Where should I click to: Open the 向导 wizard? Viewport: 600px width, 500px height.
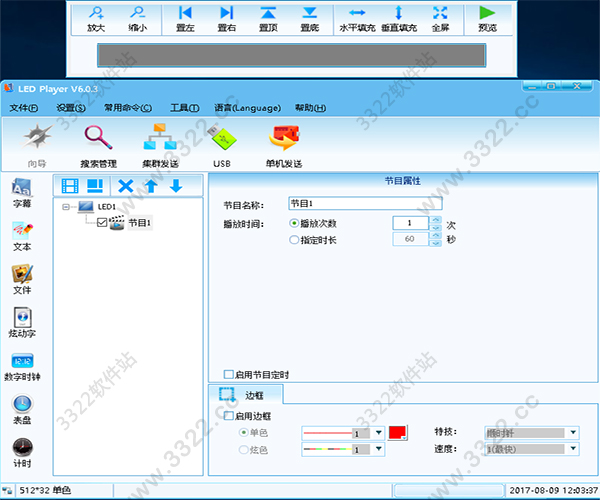click(x=37, y=145)
